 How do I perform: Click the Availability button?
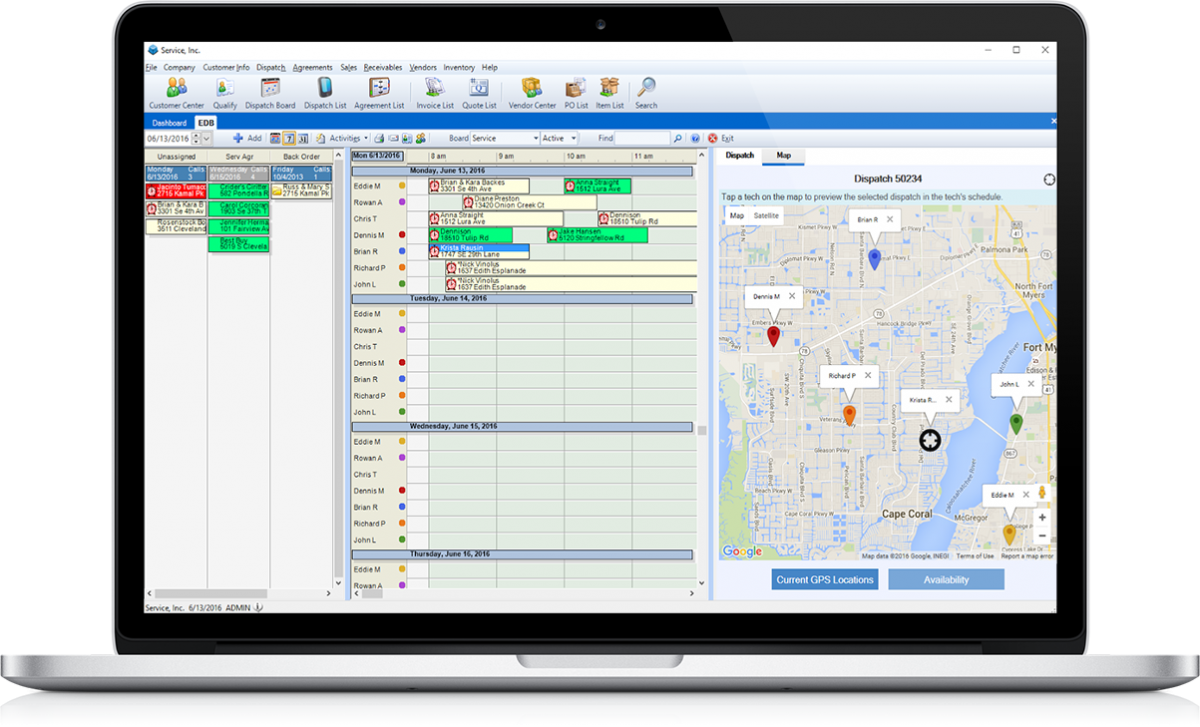coord(945,578)
